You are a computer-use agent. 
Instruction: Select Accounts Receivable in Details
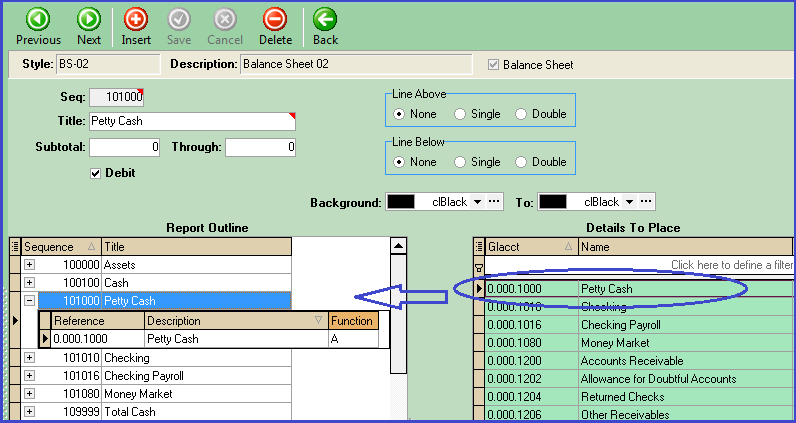point(639,361)
